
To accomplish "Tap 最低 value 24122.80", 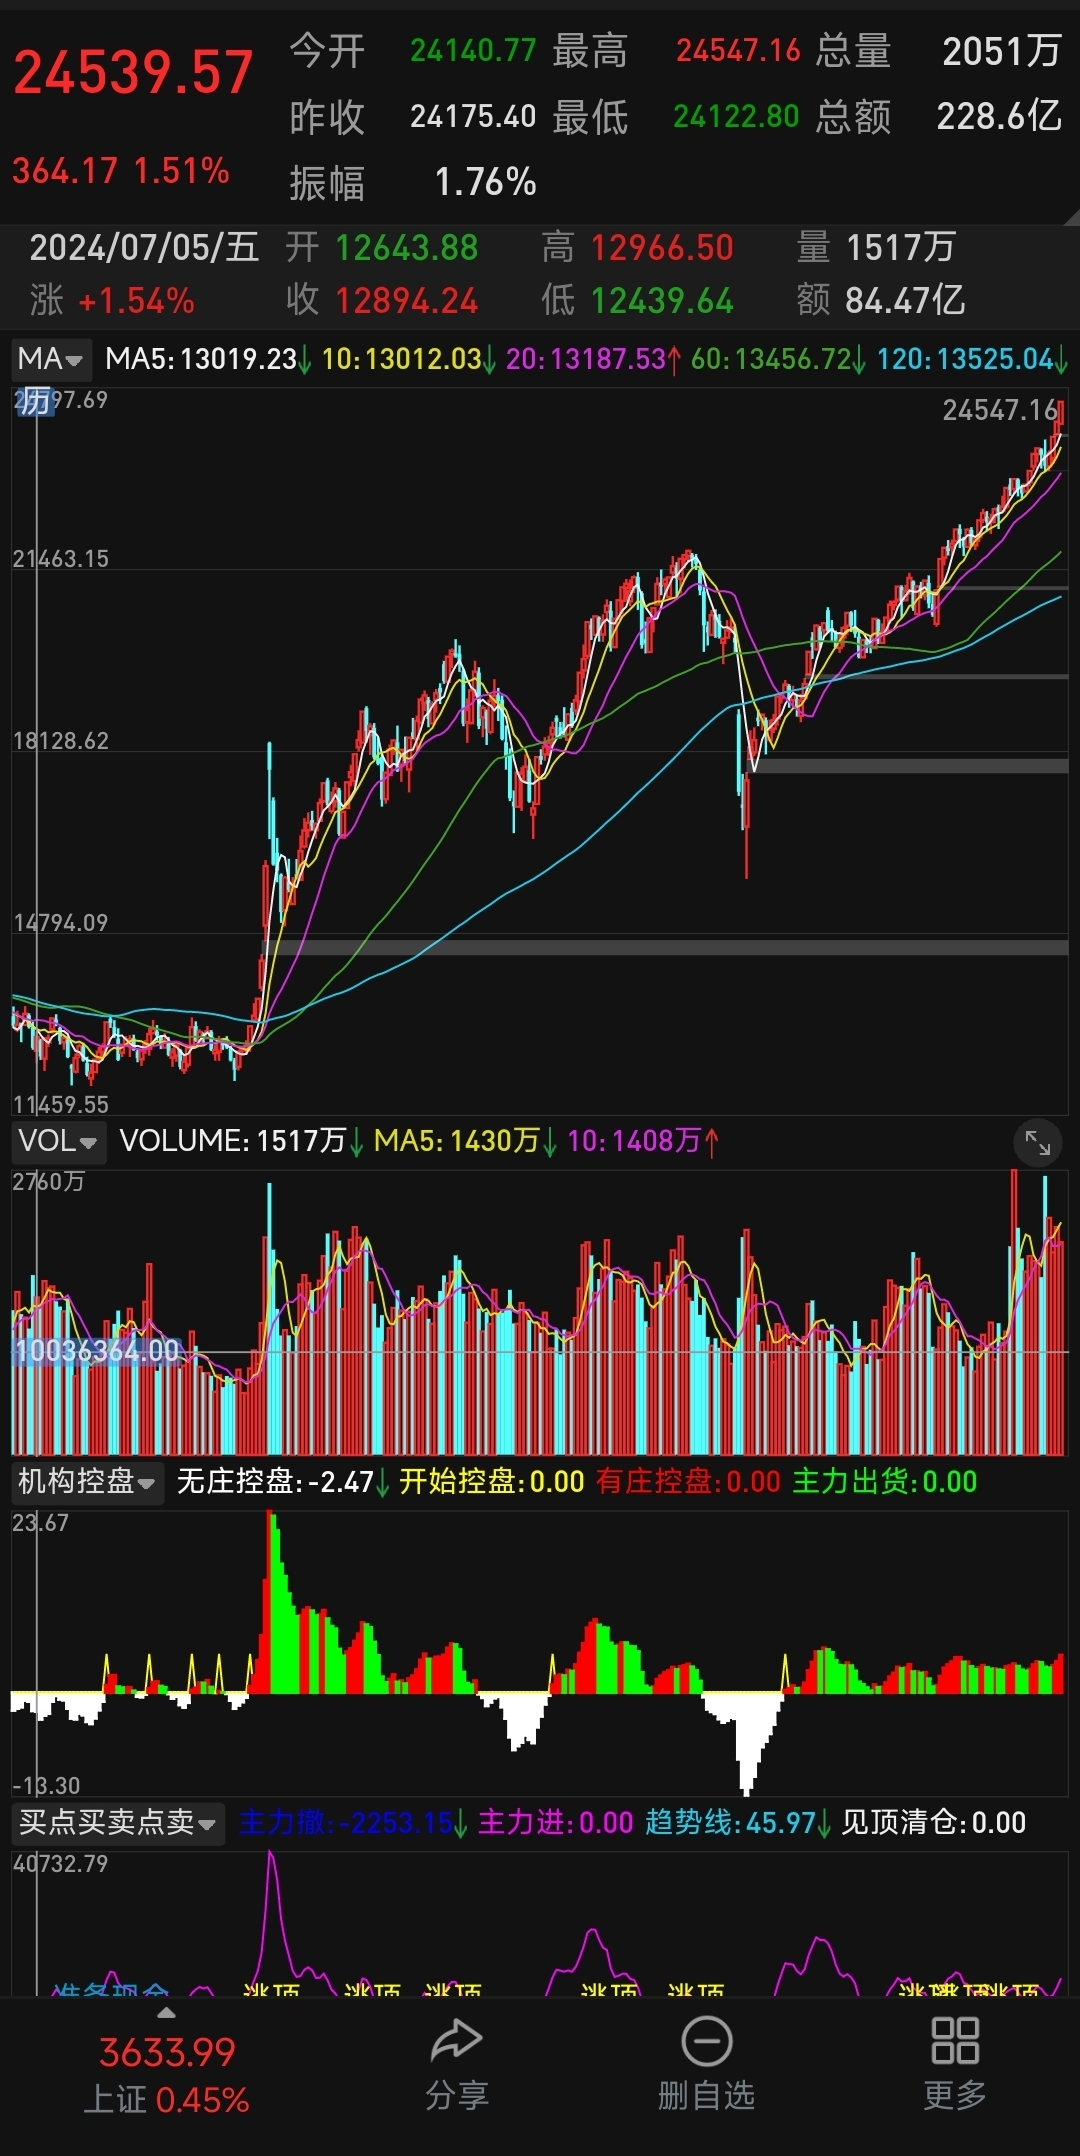I will pos(736,117).
